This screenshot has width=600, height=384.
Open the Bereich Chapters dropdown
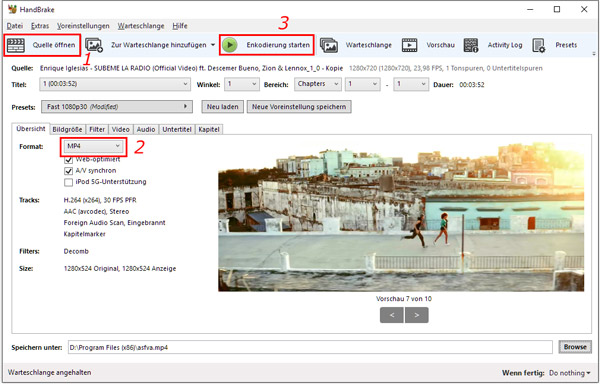click(x=318, y=84)
